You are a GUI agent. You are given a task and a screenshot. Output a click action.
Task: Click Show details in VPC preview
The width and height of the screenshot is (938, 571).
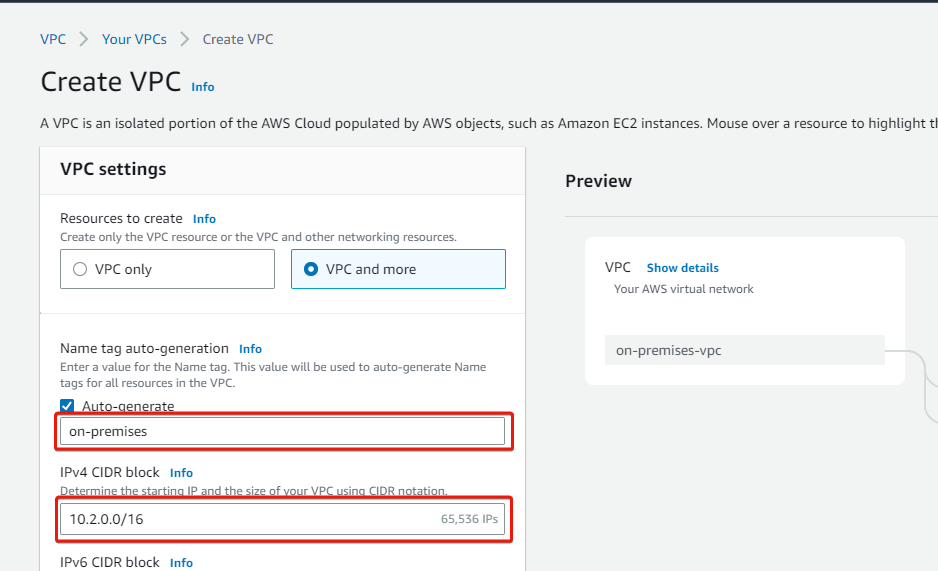[x=683, y=268]
